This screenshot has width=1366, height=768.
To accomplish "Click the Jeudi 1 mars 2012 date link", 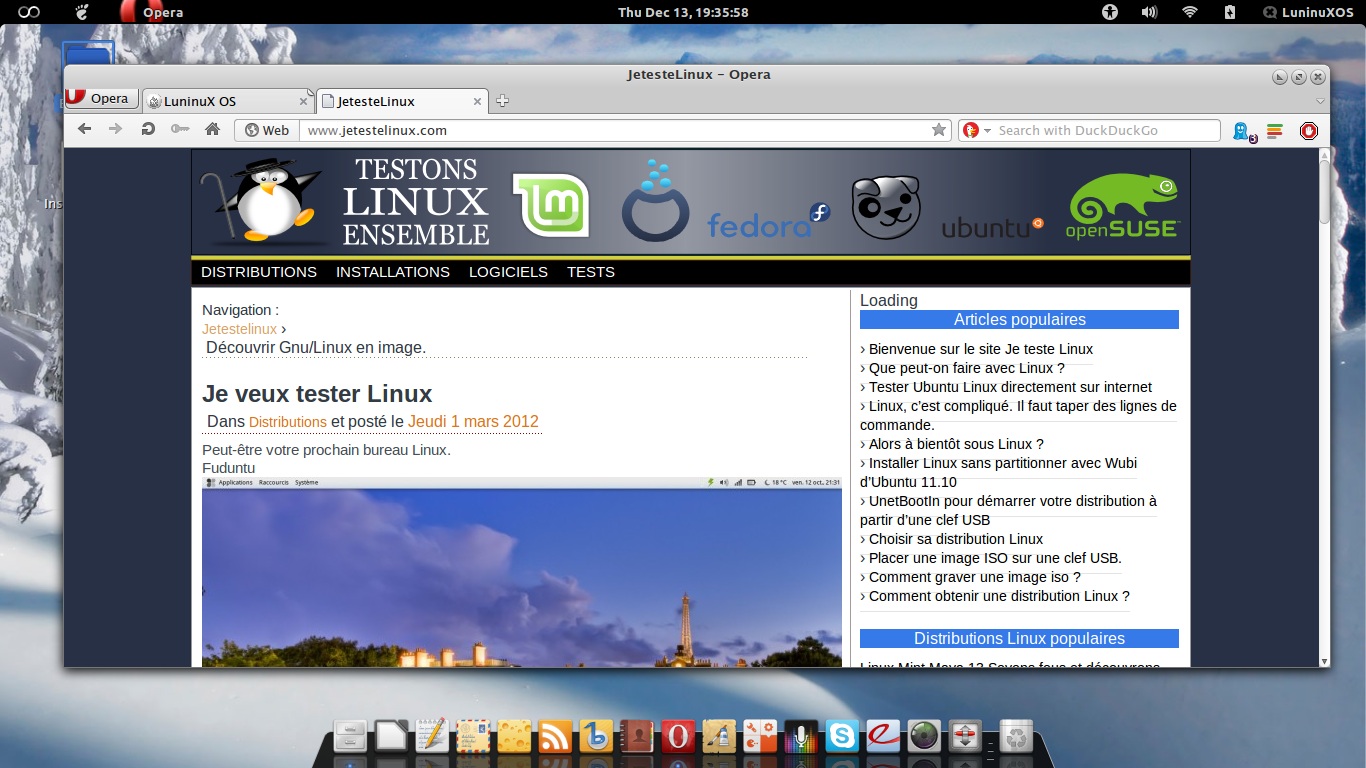I will [x=473, y=421].
